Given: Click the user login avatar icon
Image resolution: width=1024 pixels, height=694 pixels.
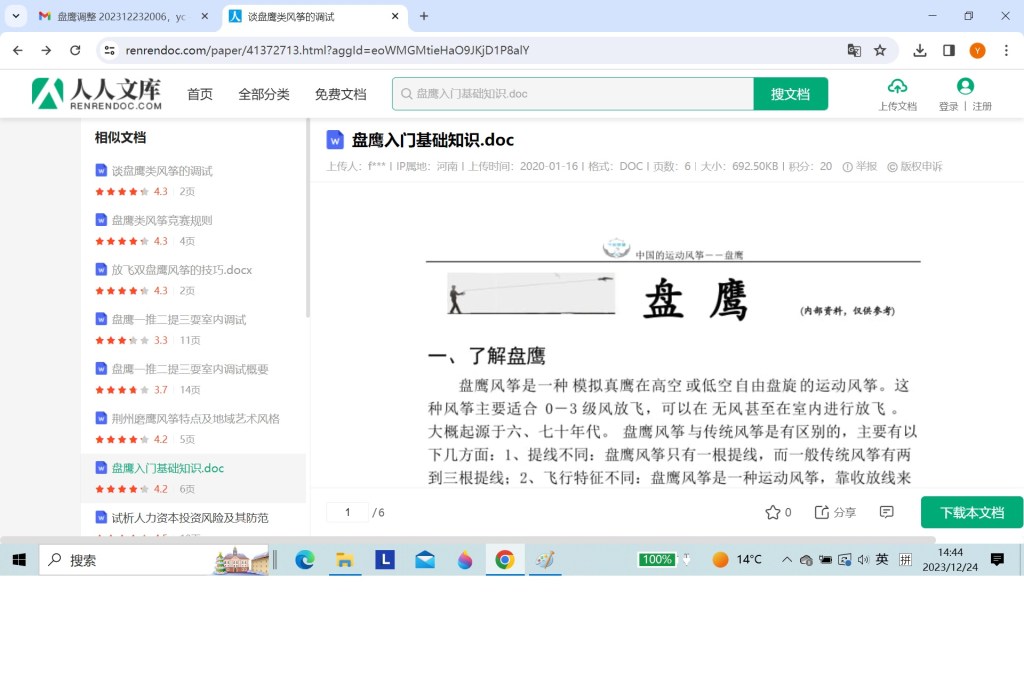Looking at the screenshot, I should pos(965,87).
